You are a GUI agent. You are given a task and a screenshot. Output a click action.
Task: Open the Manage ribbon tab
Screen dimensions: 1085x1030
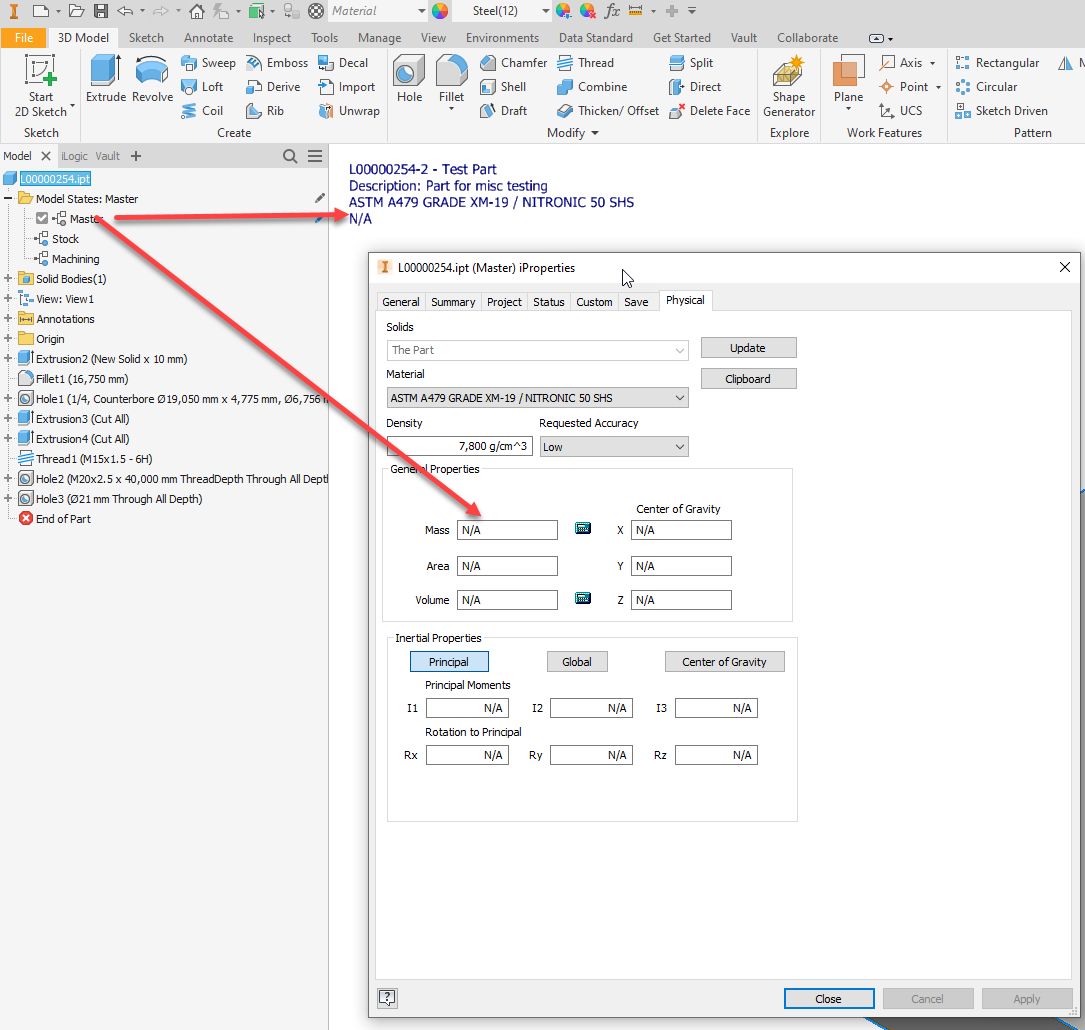coord(379,37)
